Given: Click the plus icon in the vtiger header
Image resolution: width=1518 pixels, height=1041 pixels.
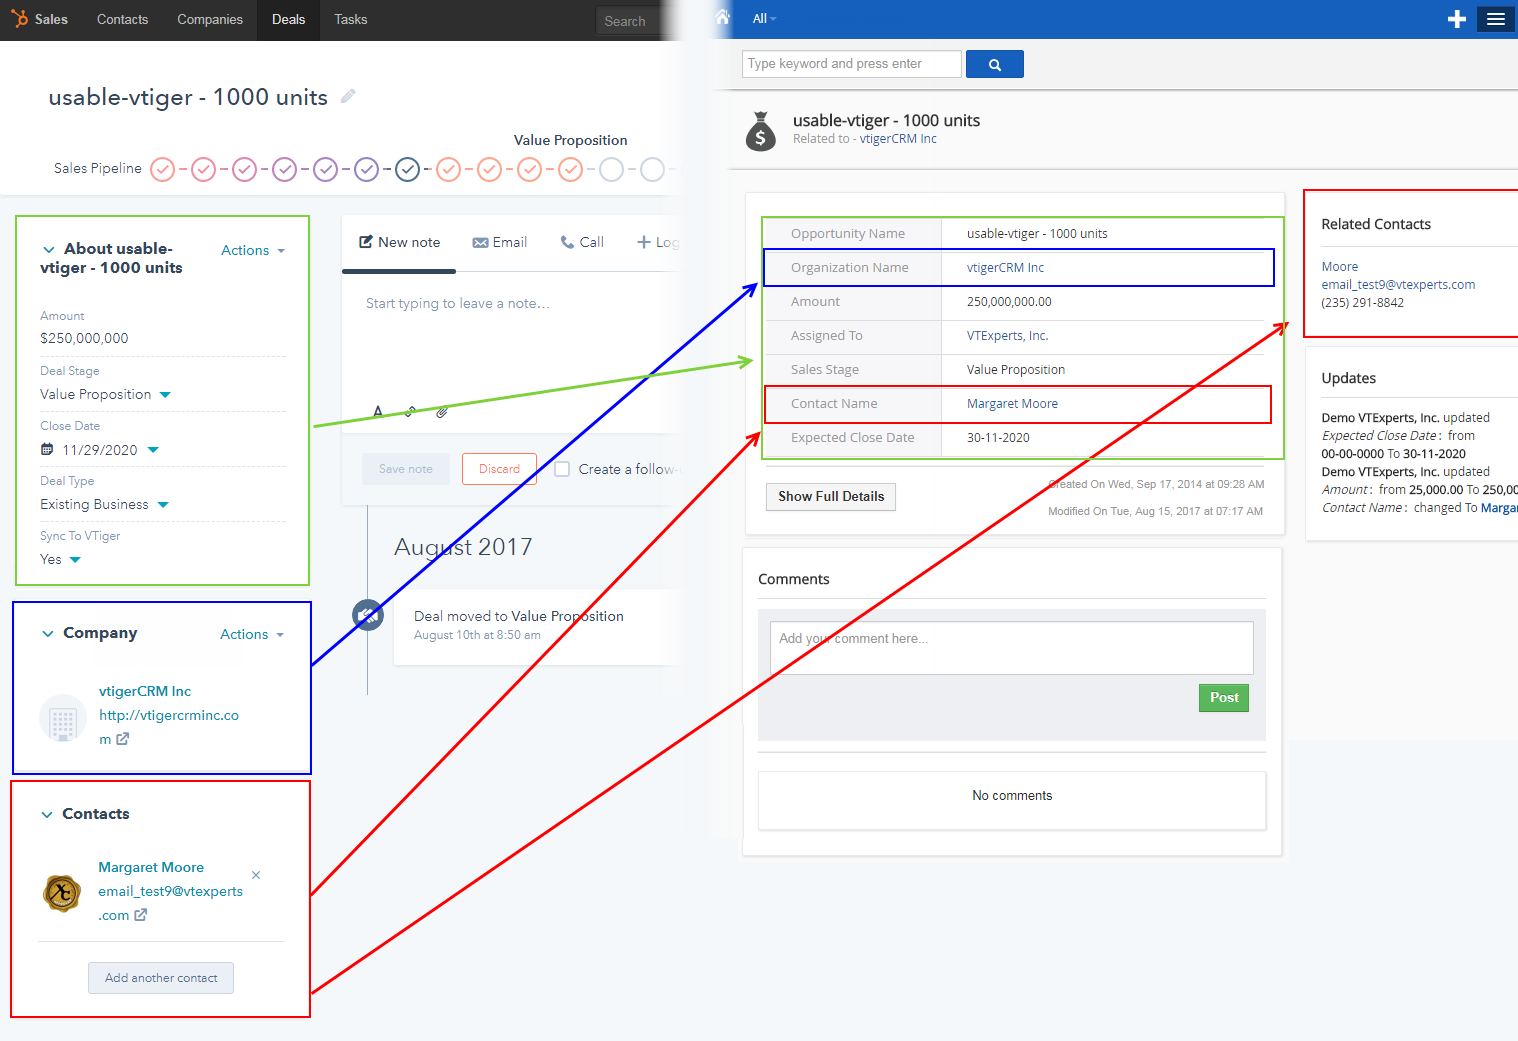Looking at the screenshot, I should point(1457,19).
